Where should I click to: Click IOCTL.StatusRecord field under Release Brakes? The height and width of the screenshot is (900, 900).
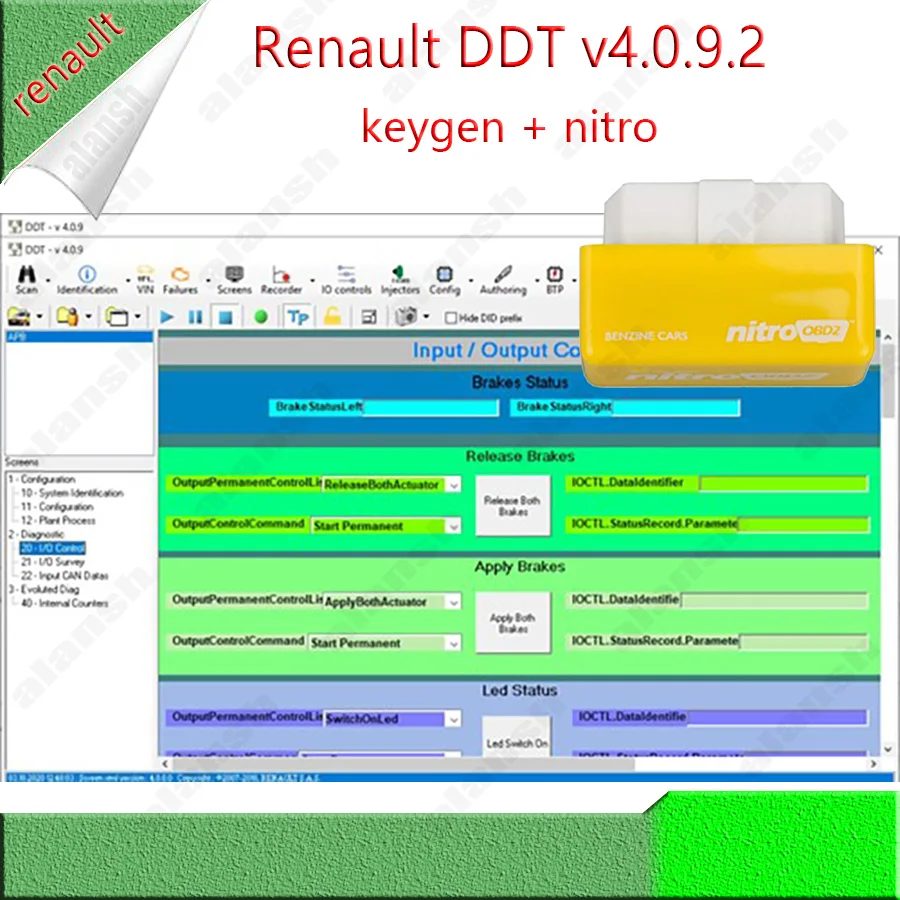[x=803, y=525]
